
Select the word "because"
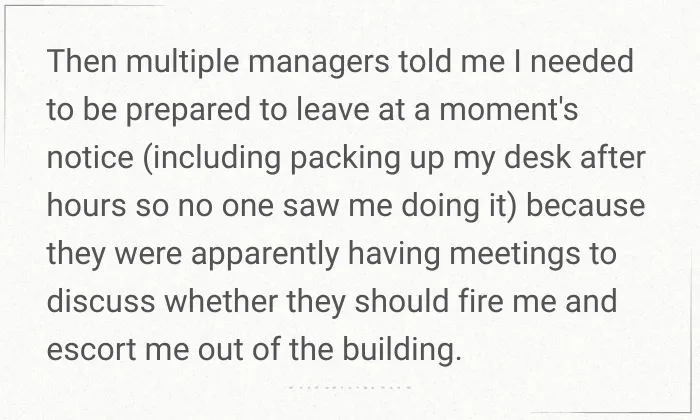586,205
